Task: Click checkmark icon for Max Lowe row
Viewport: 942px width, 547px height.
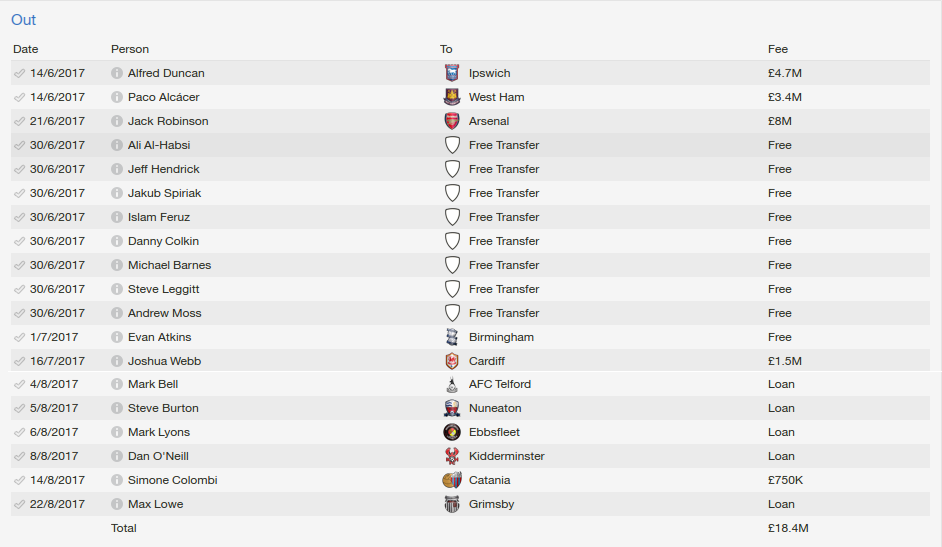Action: [x=19, y=504]
